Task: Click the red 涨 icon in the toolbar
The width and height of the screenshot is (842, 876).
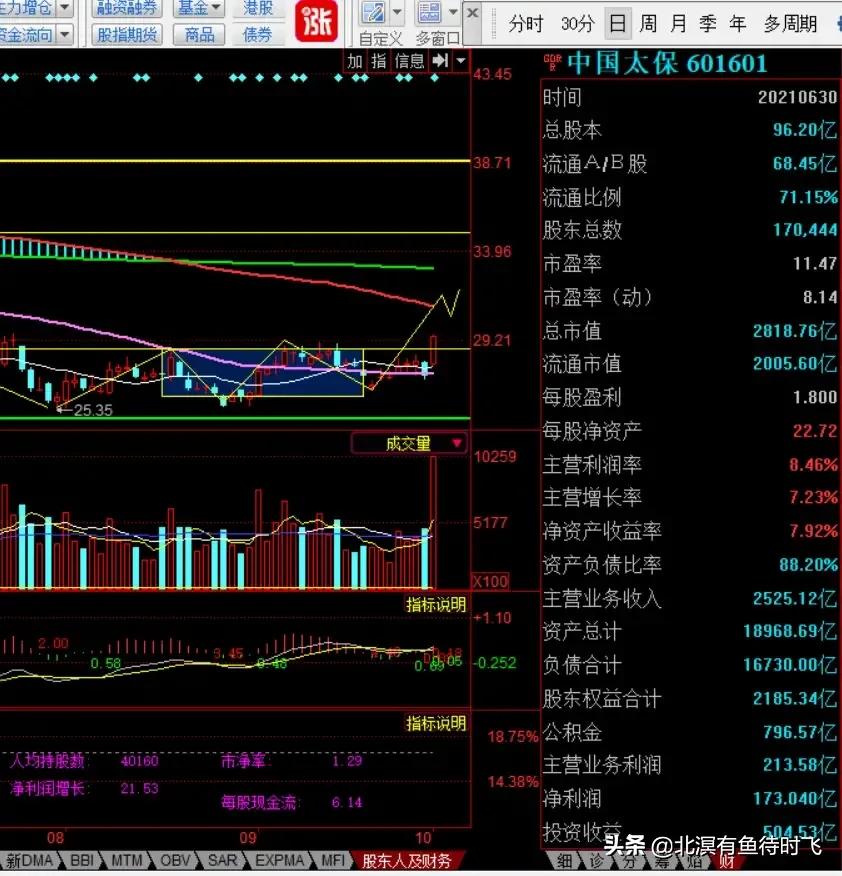Action: coord(316,21)
